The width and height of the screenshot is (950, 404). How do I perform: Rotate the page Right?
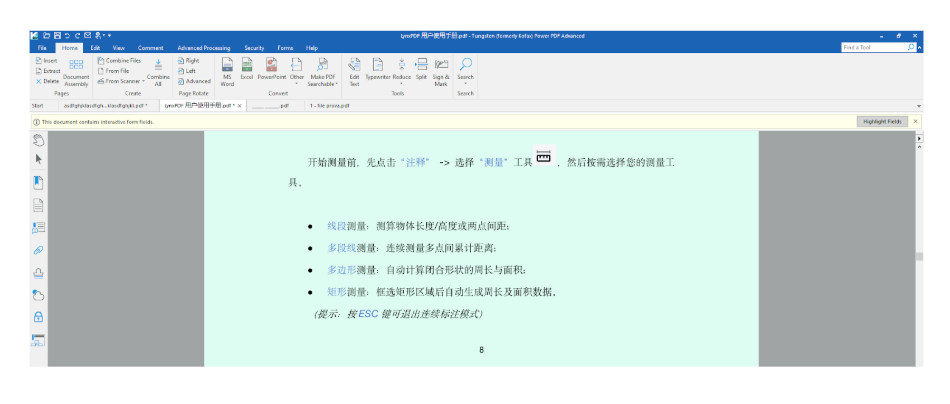[x=188, y=60]
